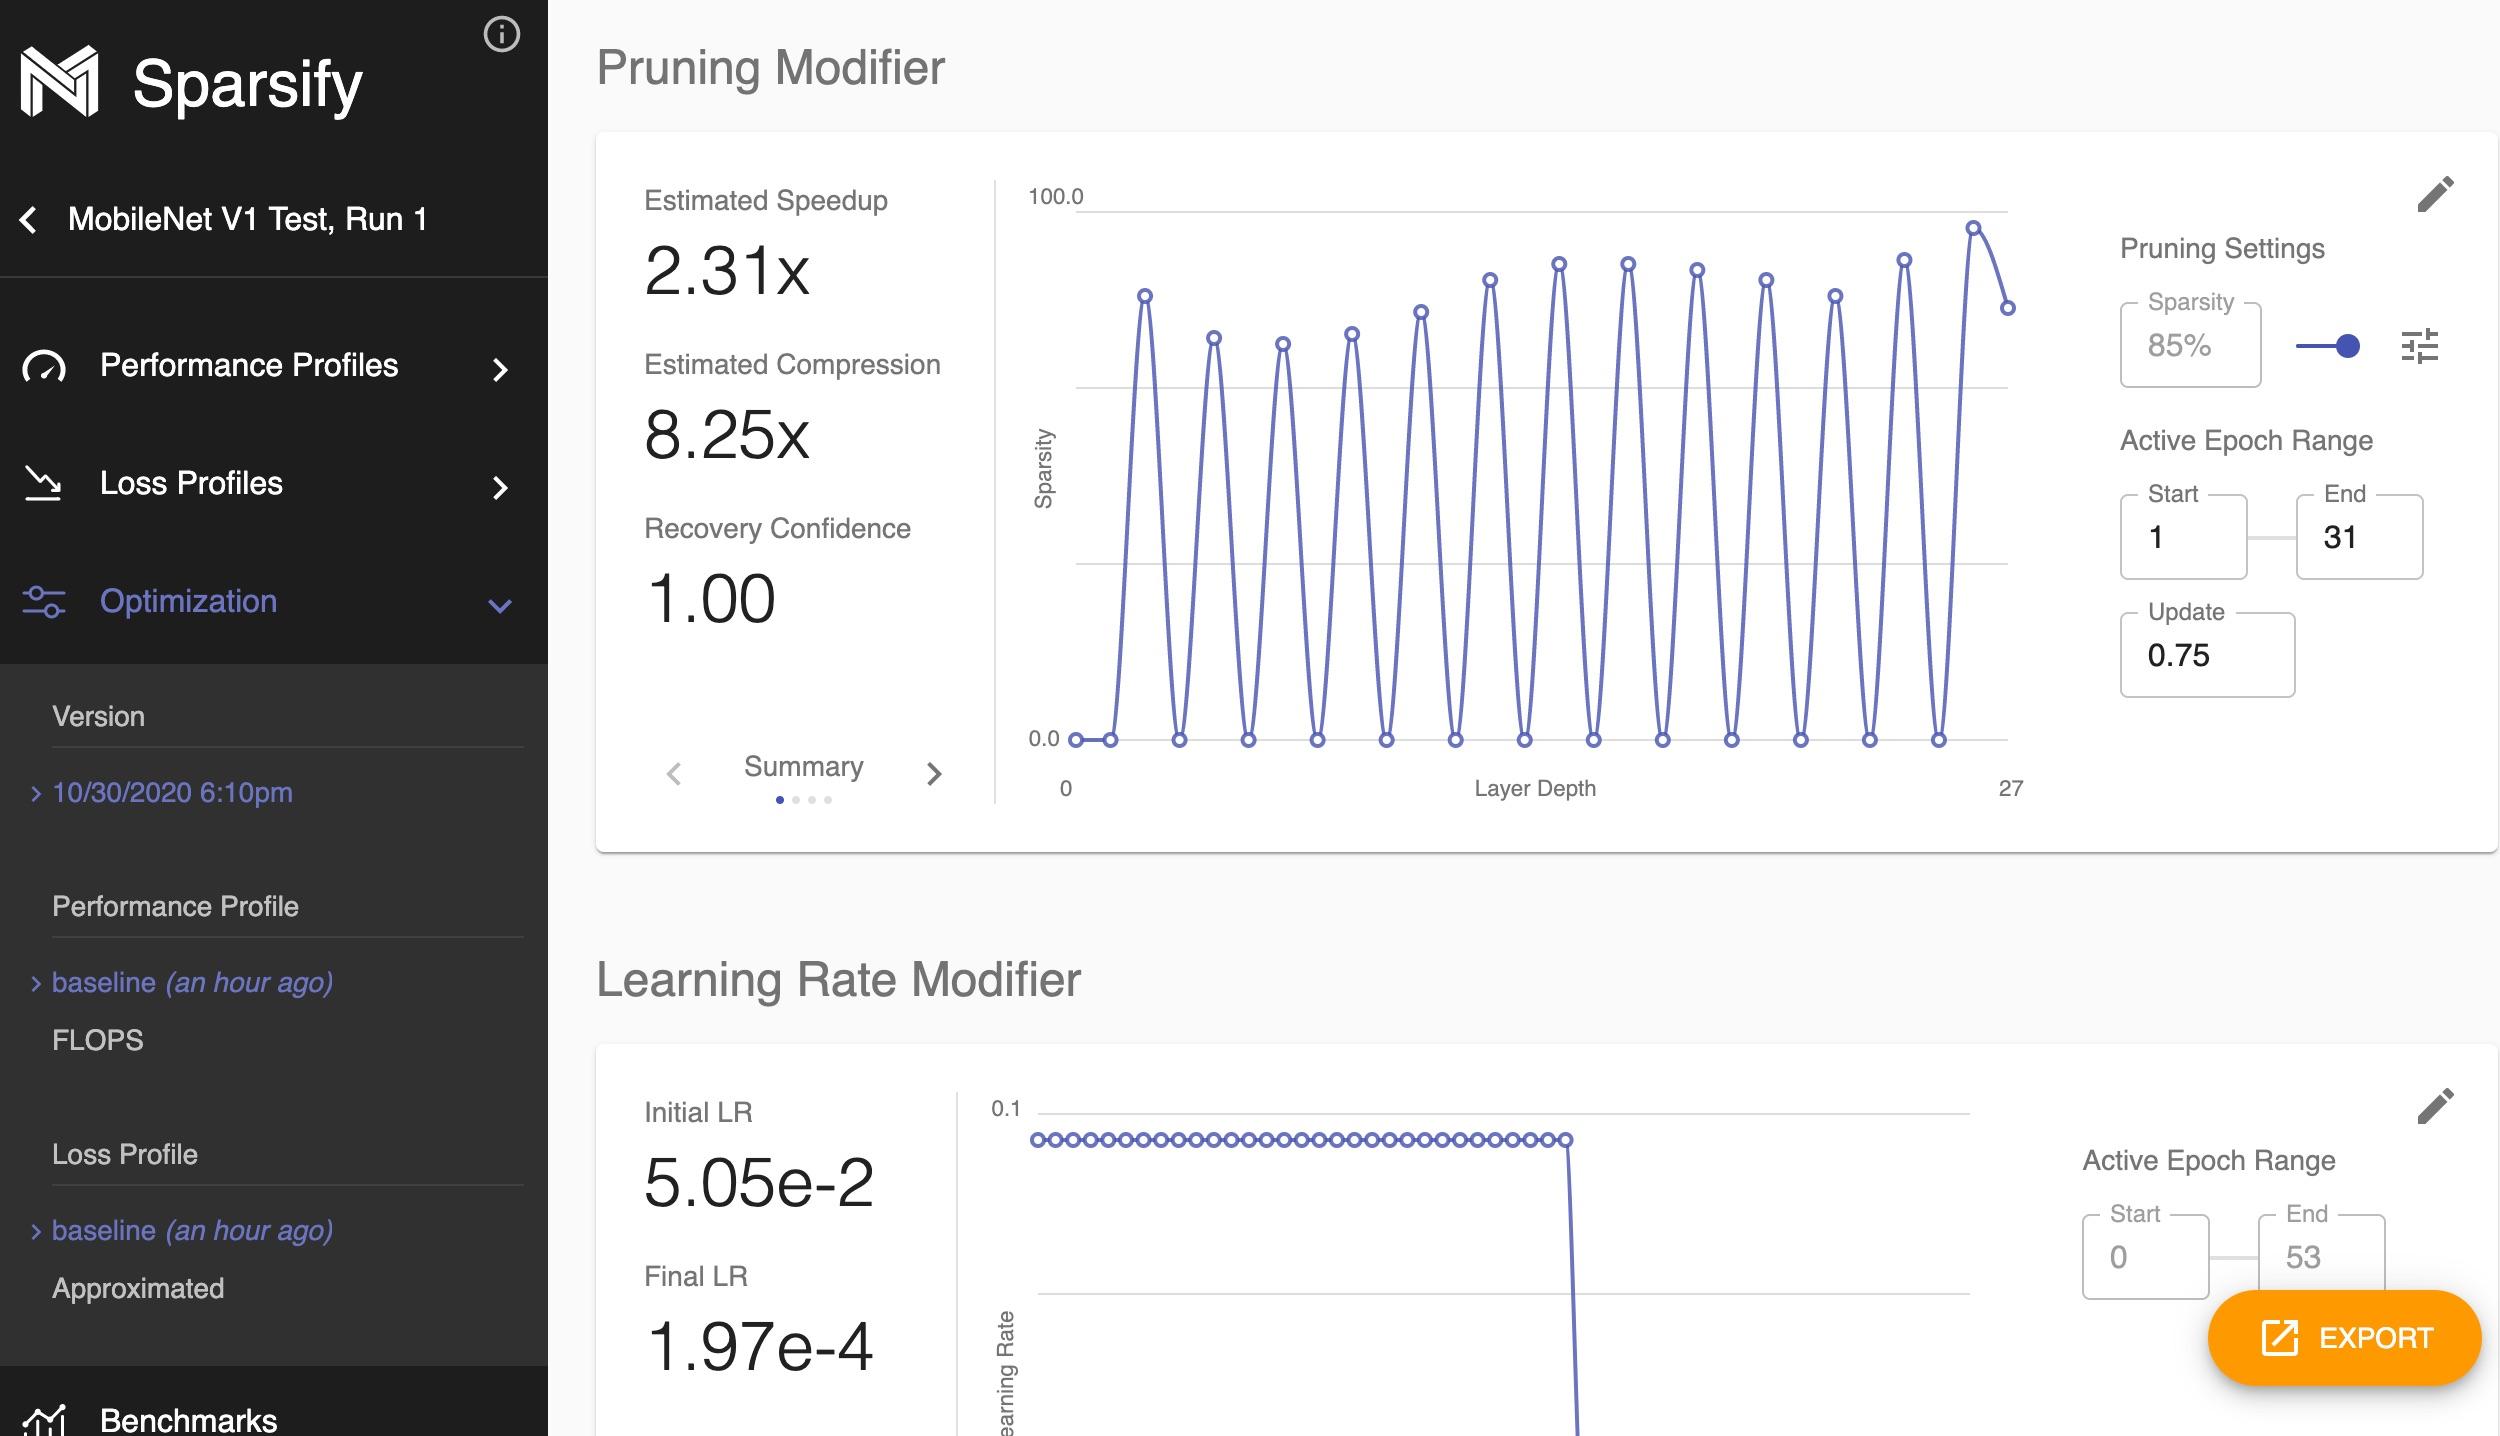Click the Export button
Image resolution: width=2500 pixels, height=1436 pixels.
(x=2344, y=1338)
